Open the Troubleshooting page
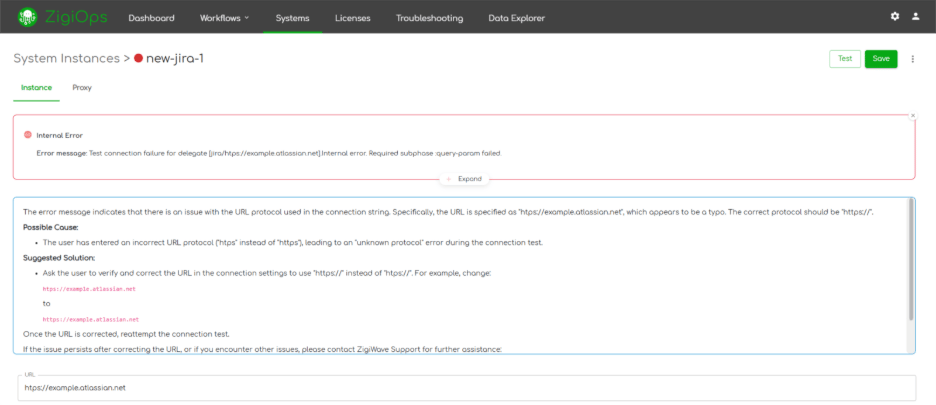The image size is (936, 405). (x=429, y=18)
